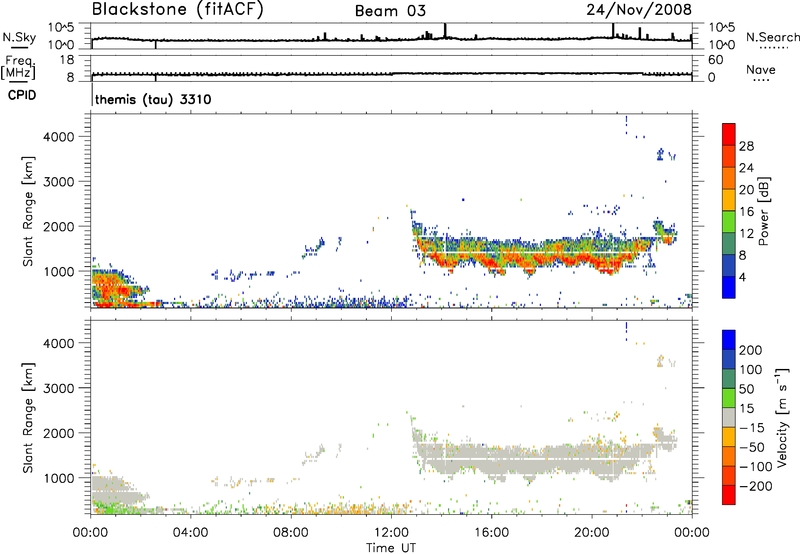The image size is (800, 554).
Task: Click the "Time UT" x-axis label
Action: (x=391, y=548)
